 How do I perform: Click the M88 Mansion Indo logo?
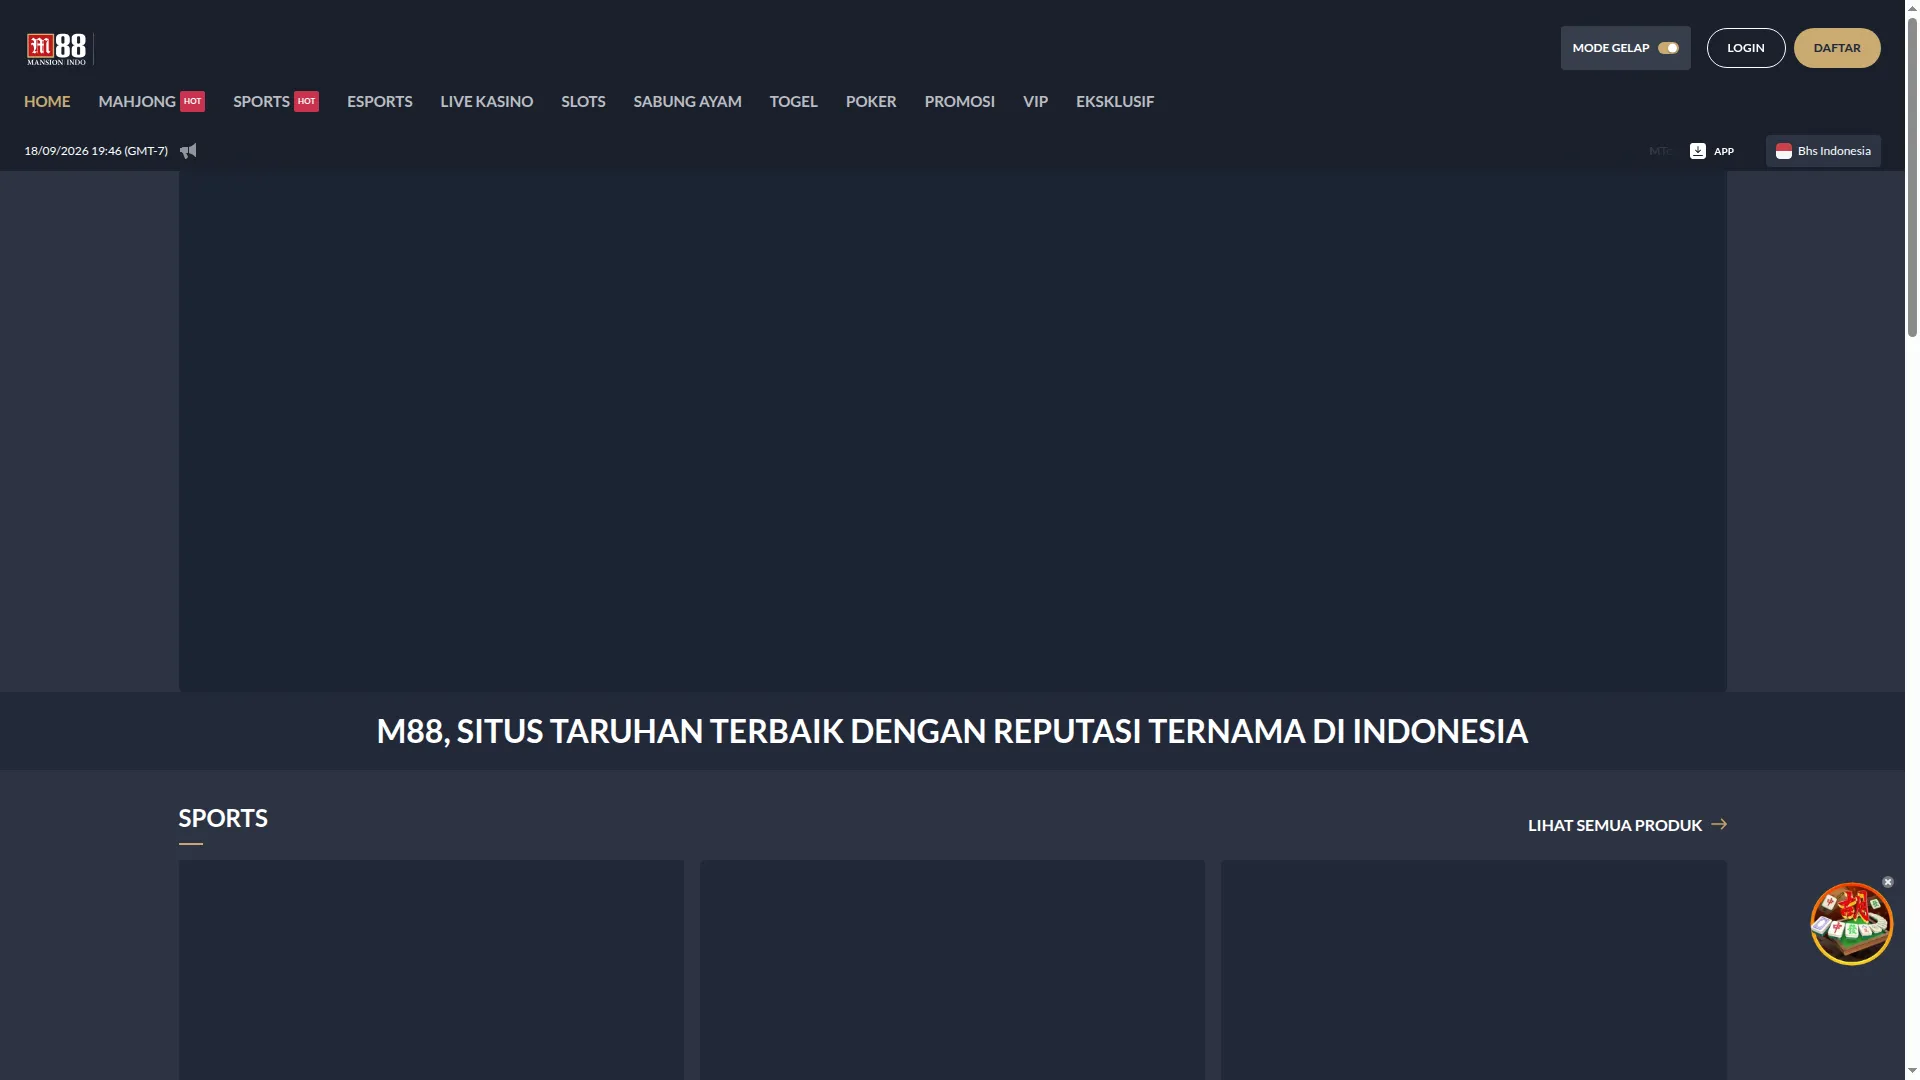point(56,48)
